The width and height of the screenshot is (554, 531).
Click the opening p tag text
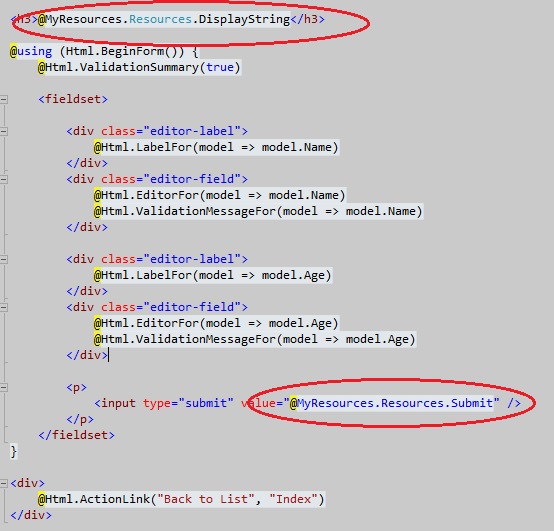(x=76, y=388)
